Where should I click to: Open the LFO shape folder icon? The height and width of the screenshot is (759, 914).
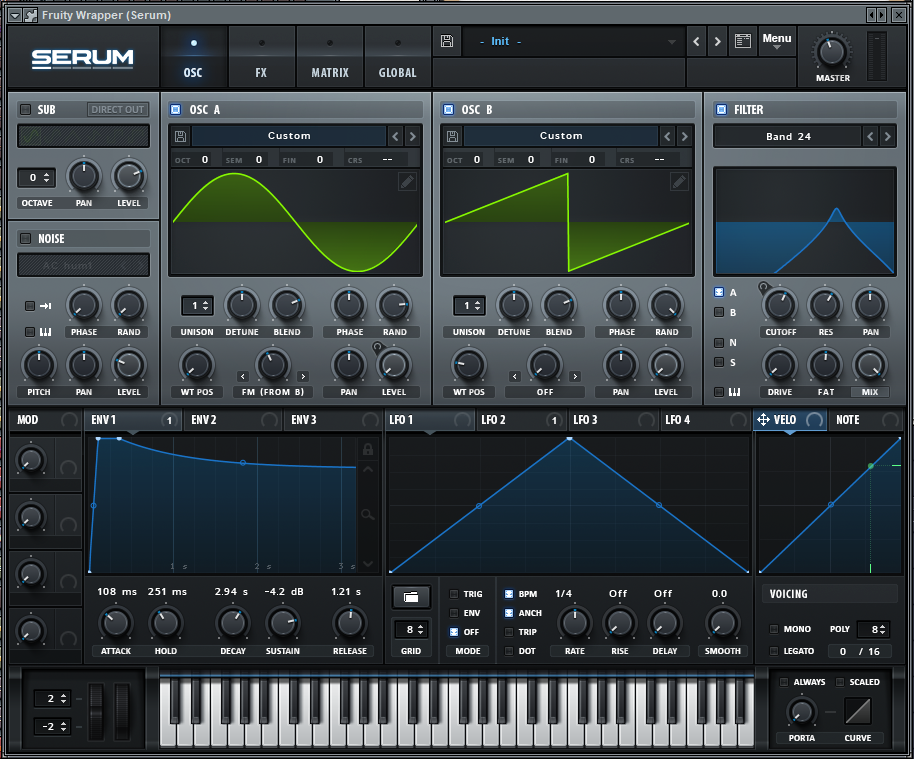[x=411, y=597]
